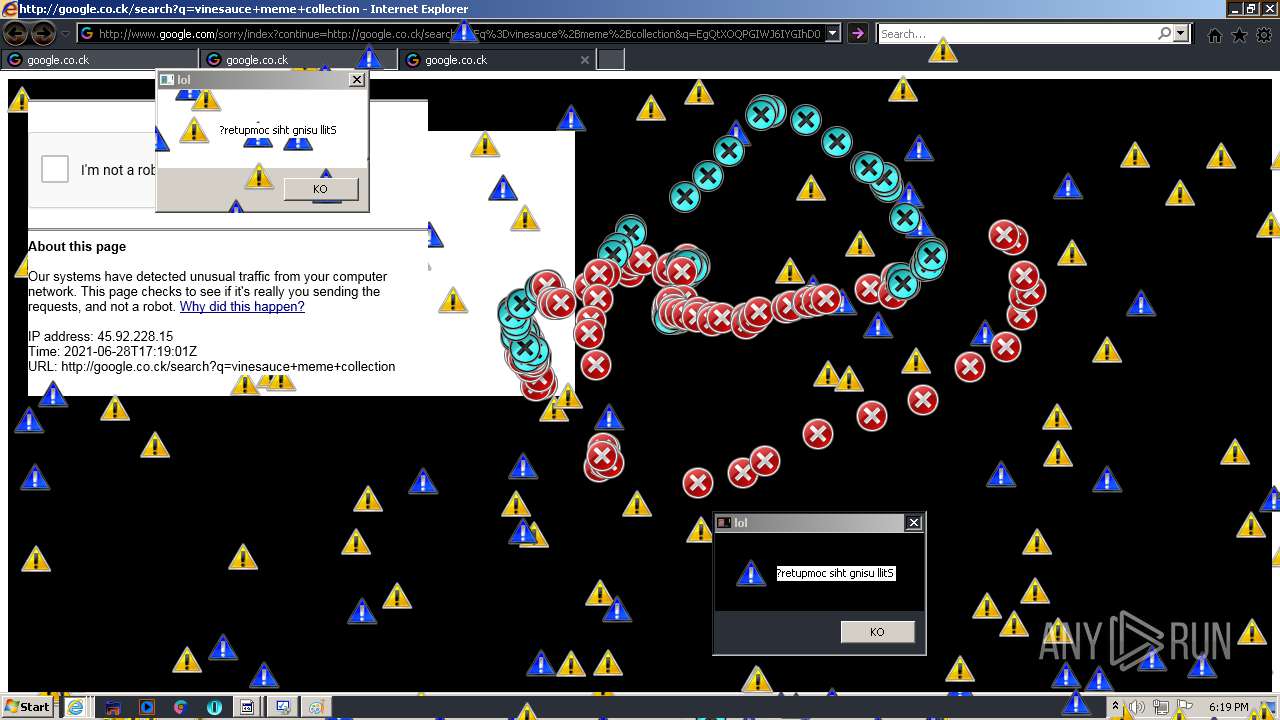Click the Internet Explorer logo in title bar
The image size is (1280, 720).
(x=9, y=9)
